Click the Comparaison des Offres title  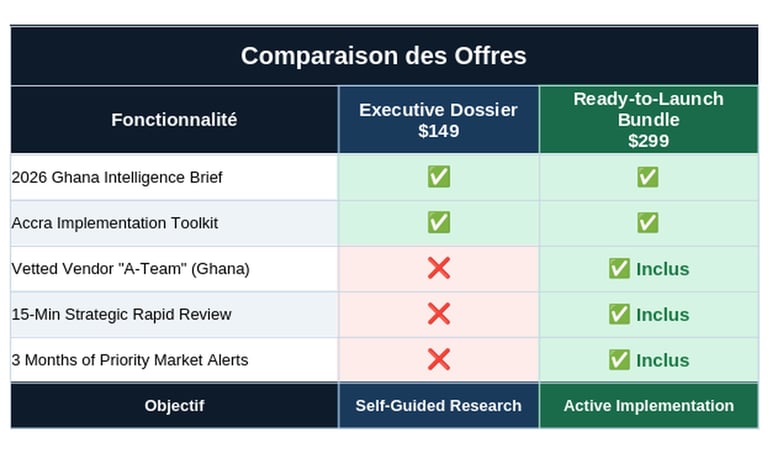(x=384, y=55)
